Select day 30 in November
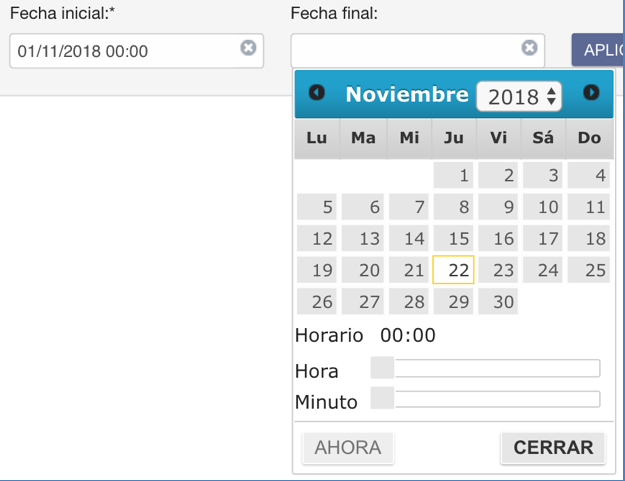Screen dimensions: 625x481 [x=498, y=301]
